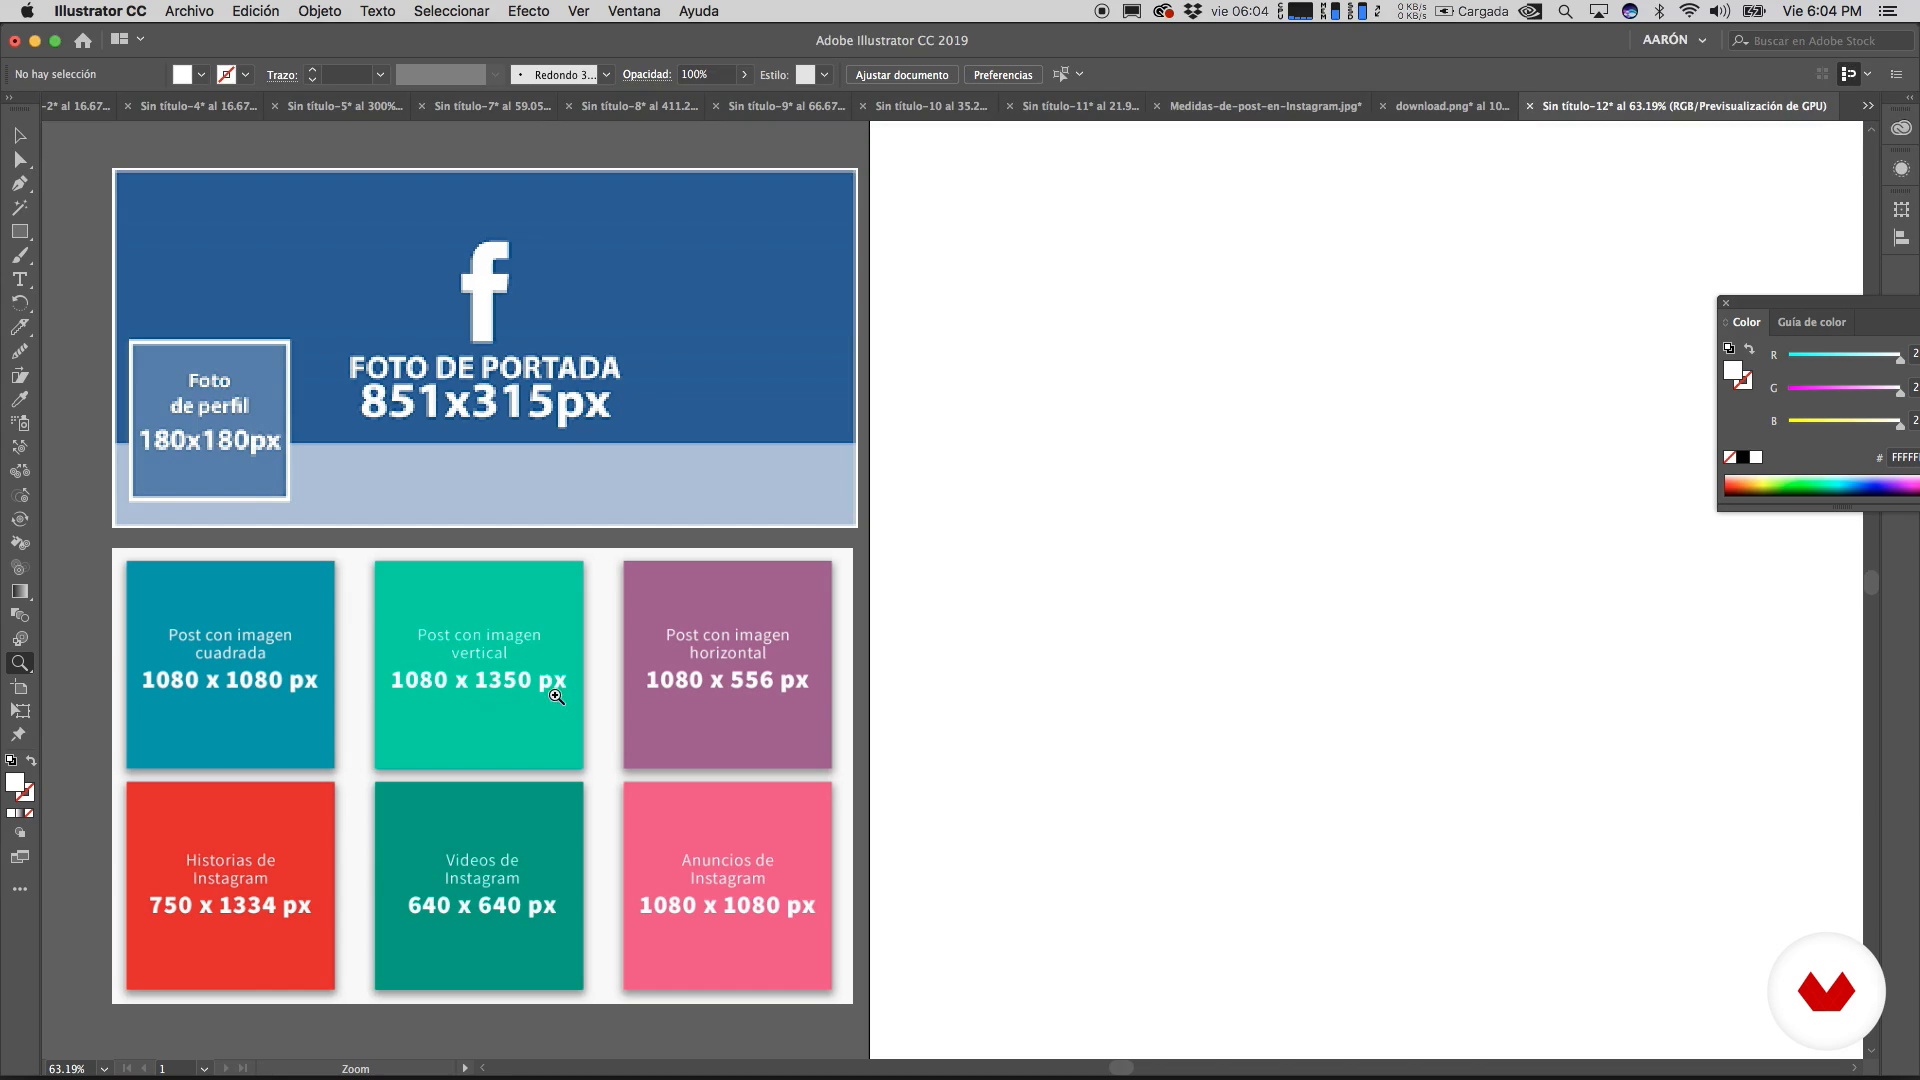This screenshot has width=1920, height=1080.
Task: Open Edit Toolbar three-dots button
Action: click(19, 889)
